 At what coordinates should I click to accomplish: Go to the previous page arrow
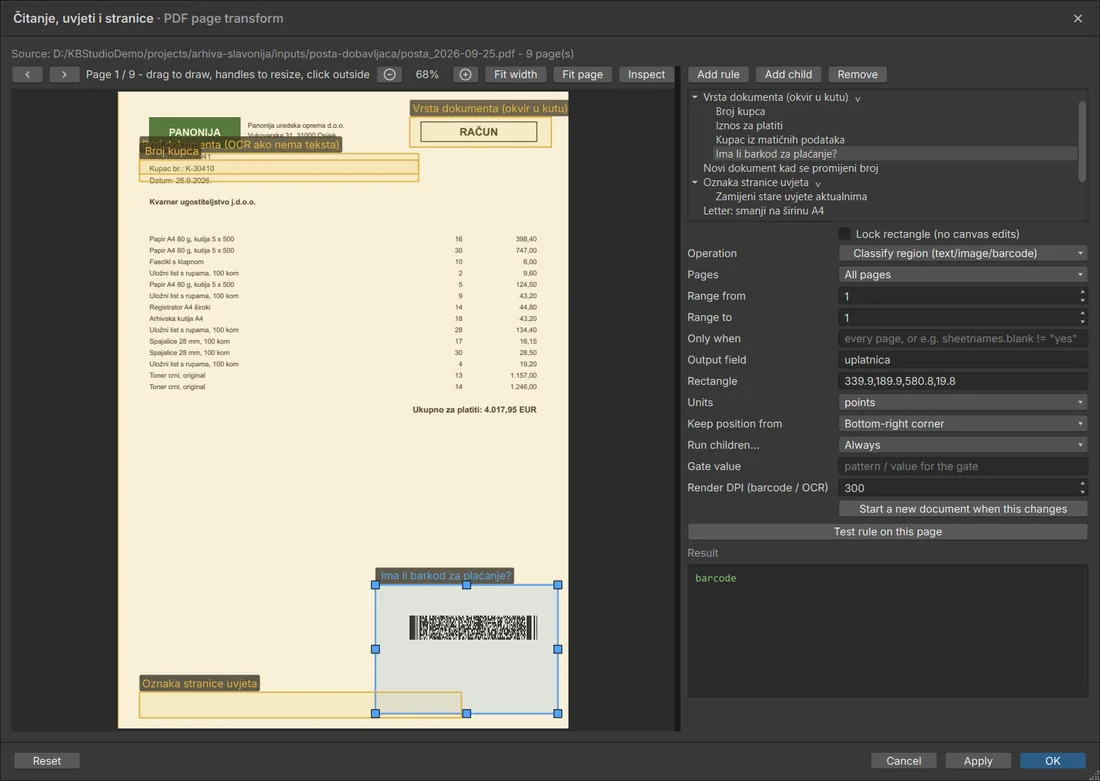(27, 74)
